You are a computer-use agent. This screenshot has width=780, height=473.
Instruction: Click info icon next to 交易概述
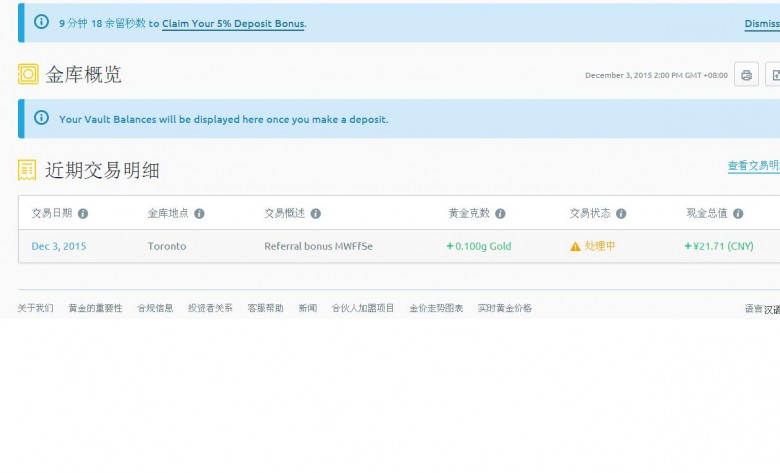click(x=316, y=214)
